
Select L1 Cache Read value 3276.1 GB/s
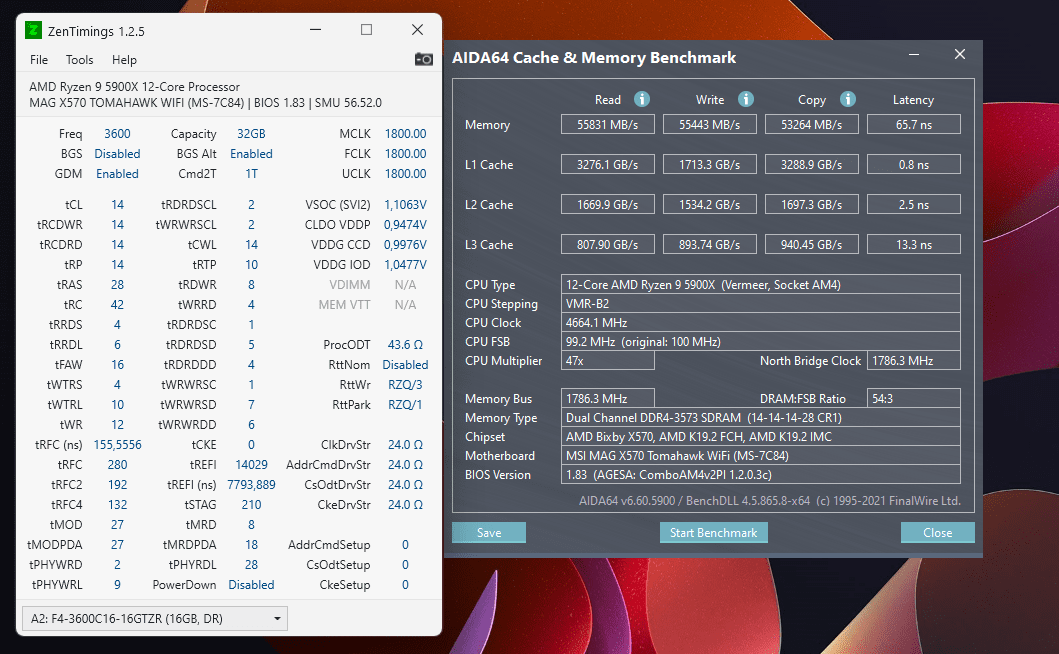click(608, 164)
